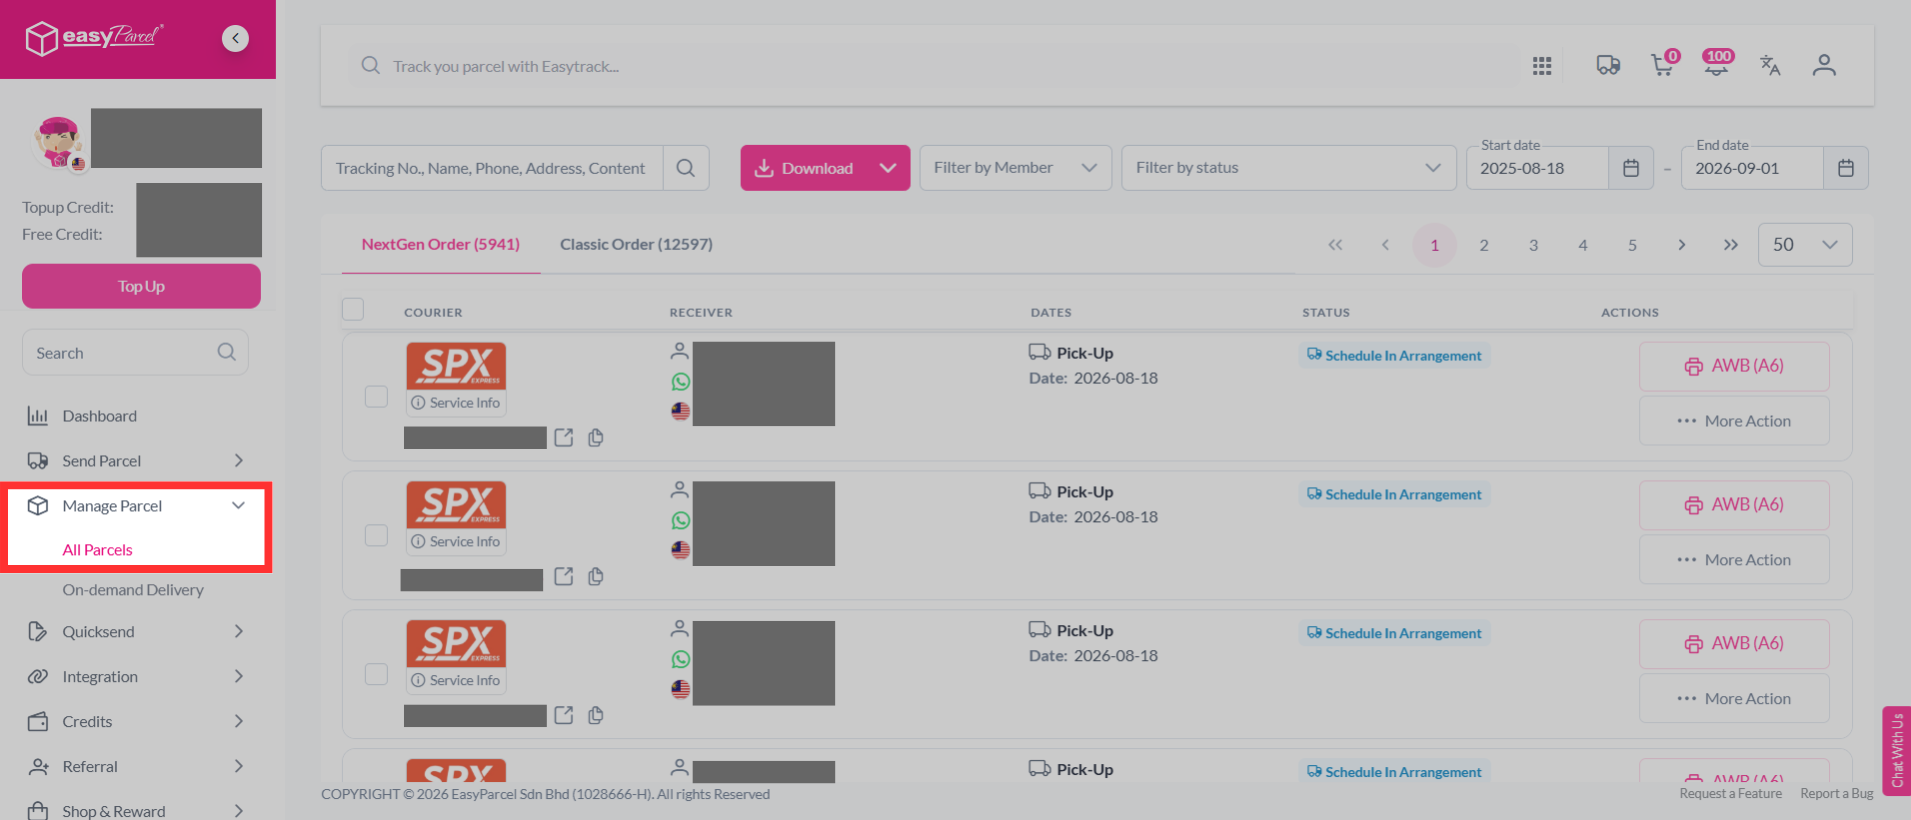The height and width of the screenshot is (820, 1911).
Task: Tick checkbox of second SPX parcel
Action: point(376,536)
